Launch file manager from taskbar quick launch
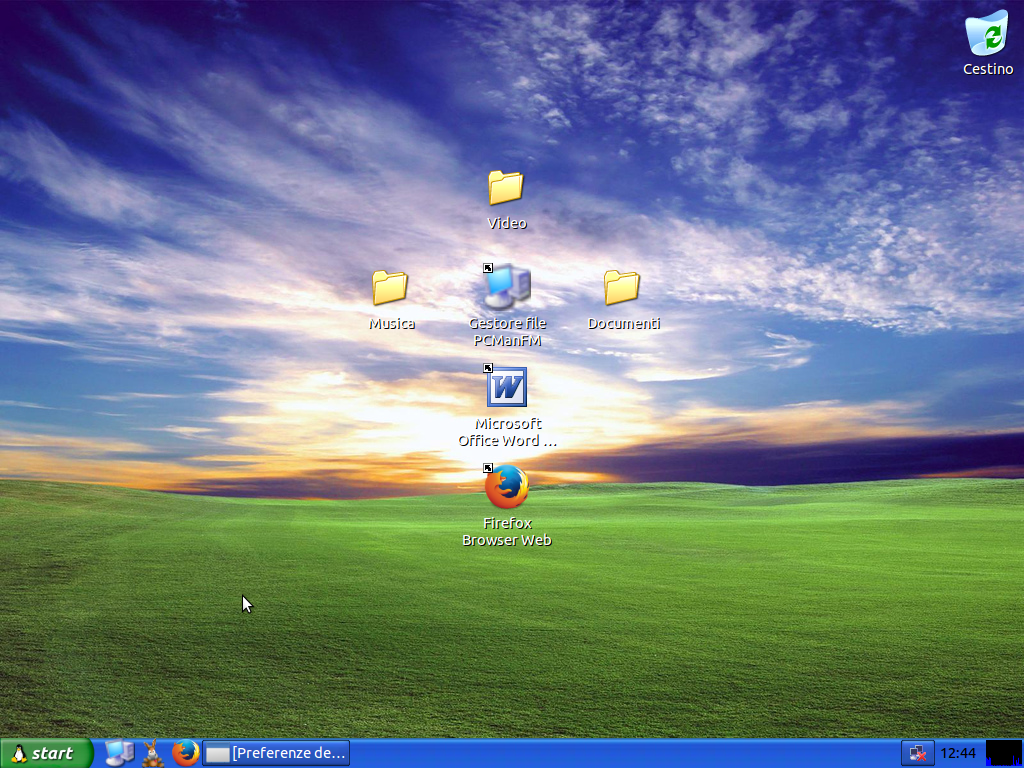 (120, 752)
